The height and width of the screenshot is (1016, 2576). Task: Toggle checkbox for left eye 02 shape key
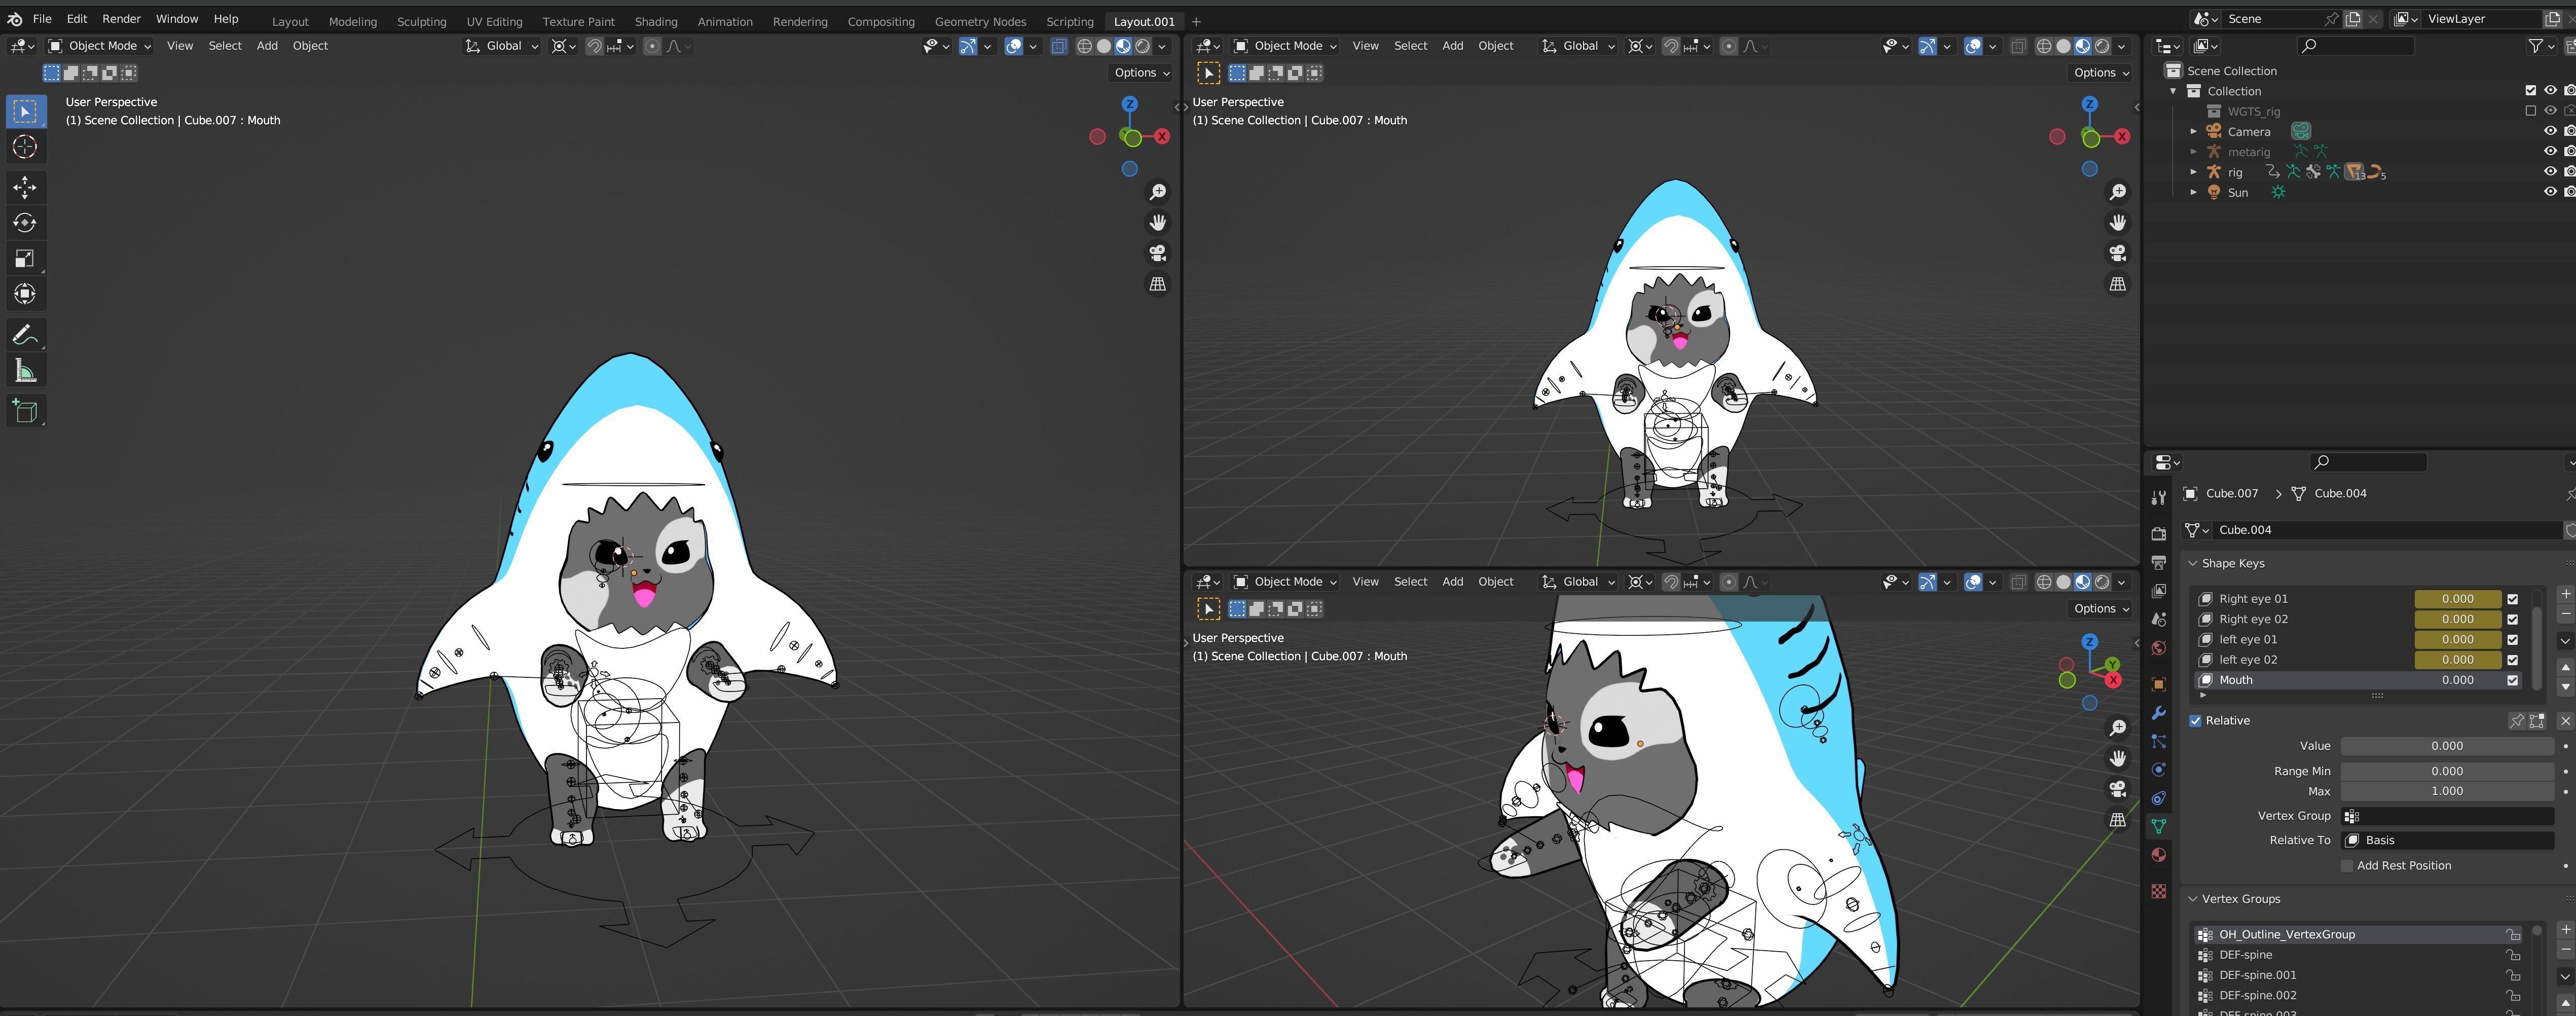tap(2512, 660)
